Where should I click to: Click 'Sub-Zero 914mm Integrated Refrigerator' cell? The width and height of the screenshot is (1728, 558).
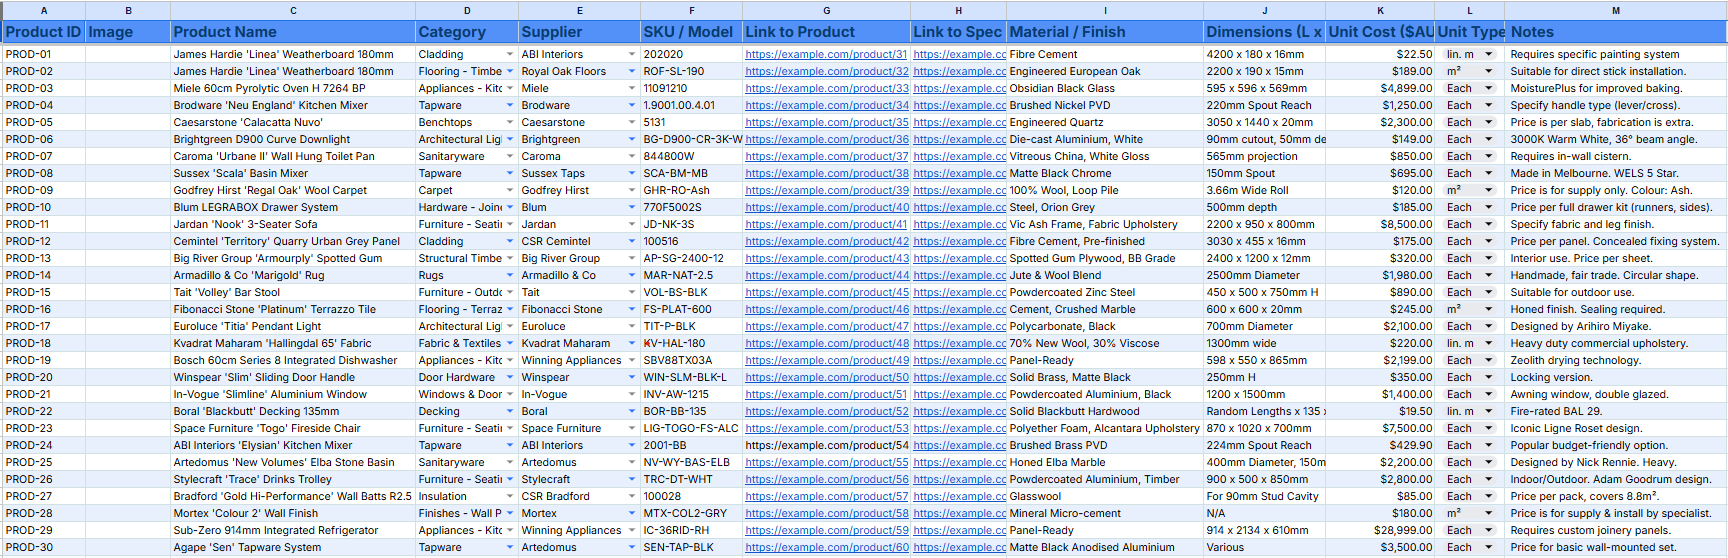tap(293, 531)
